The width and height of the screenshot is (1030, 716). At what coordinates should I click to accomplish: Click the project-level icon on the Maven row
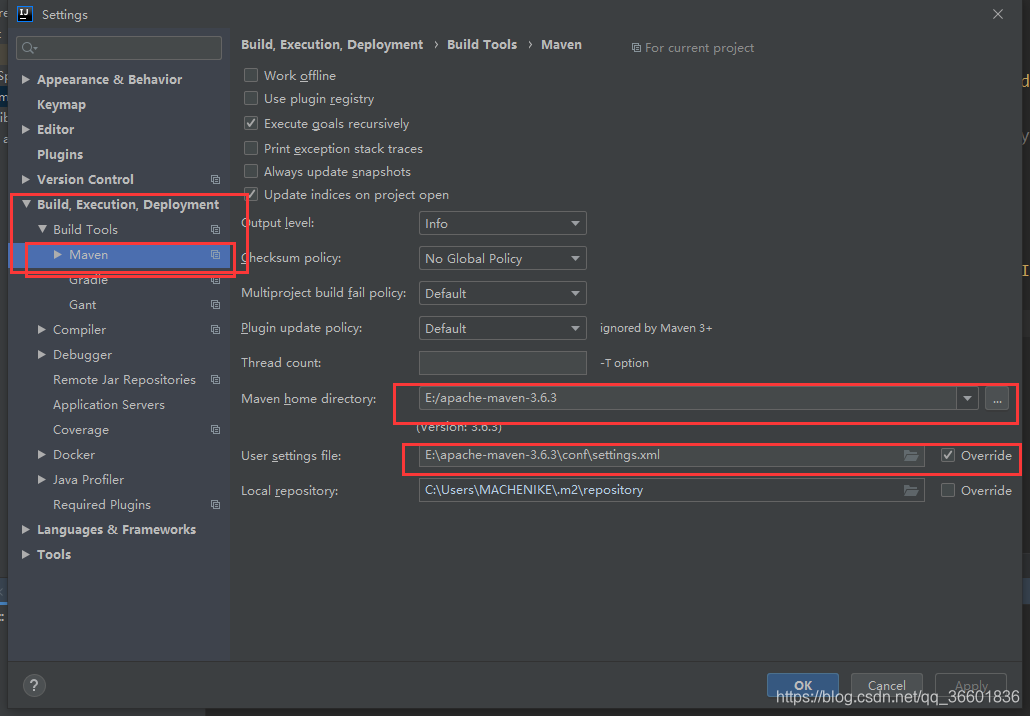point(215,254)
